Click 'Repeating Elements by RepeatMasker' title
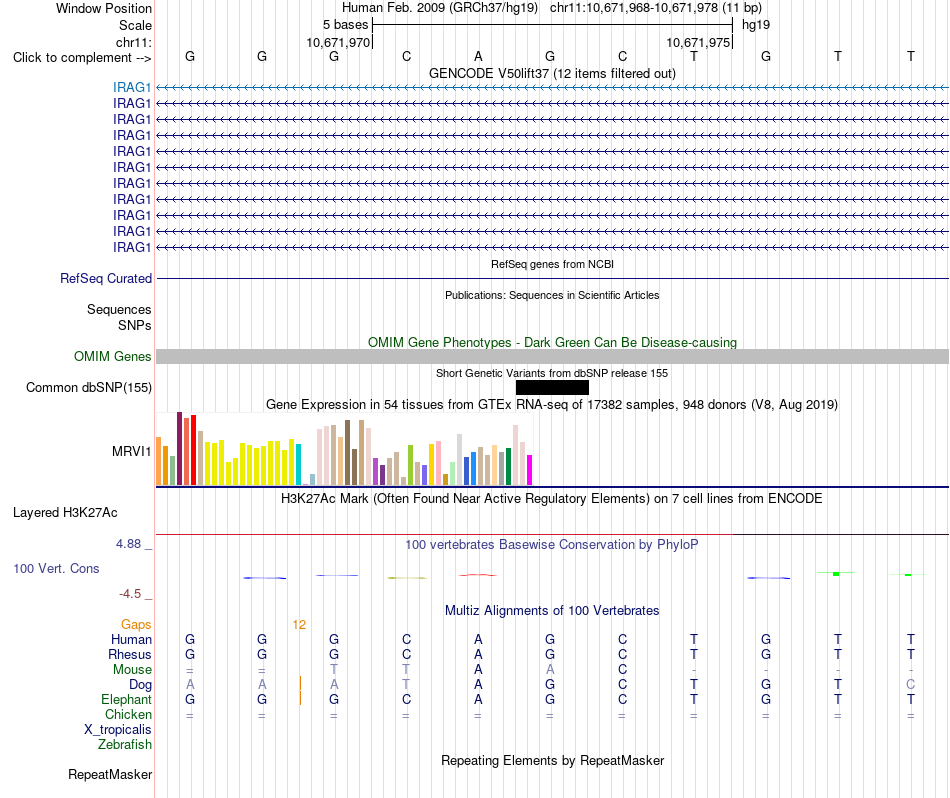 click(552, 760)
